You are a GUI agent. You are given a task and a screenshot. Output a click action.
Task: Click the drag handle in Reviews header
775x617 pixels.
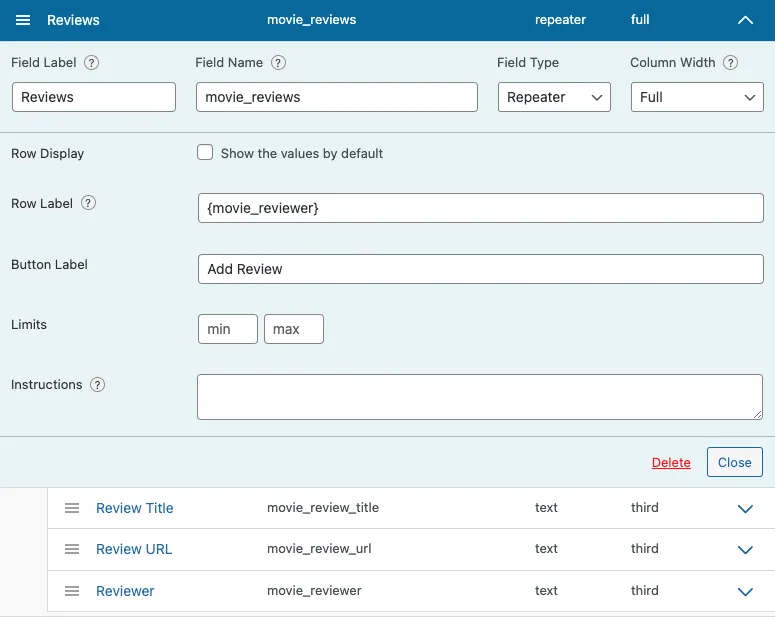coord(23,20)
